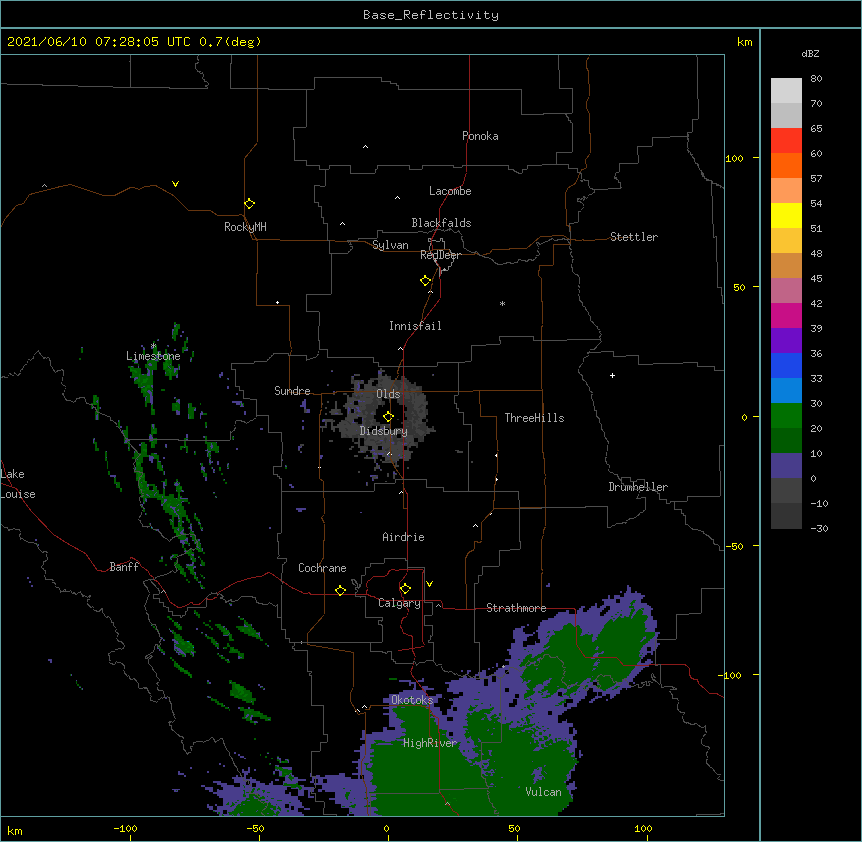Select the yellow radar site marker at Olds
This screenshot has width=862, height=842.
(x=388, y=417)
